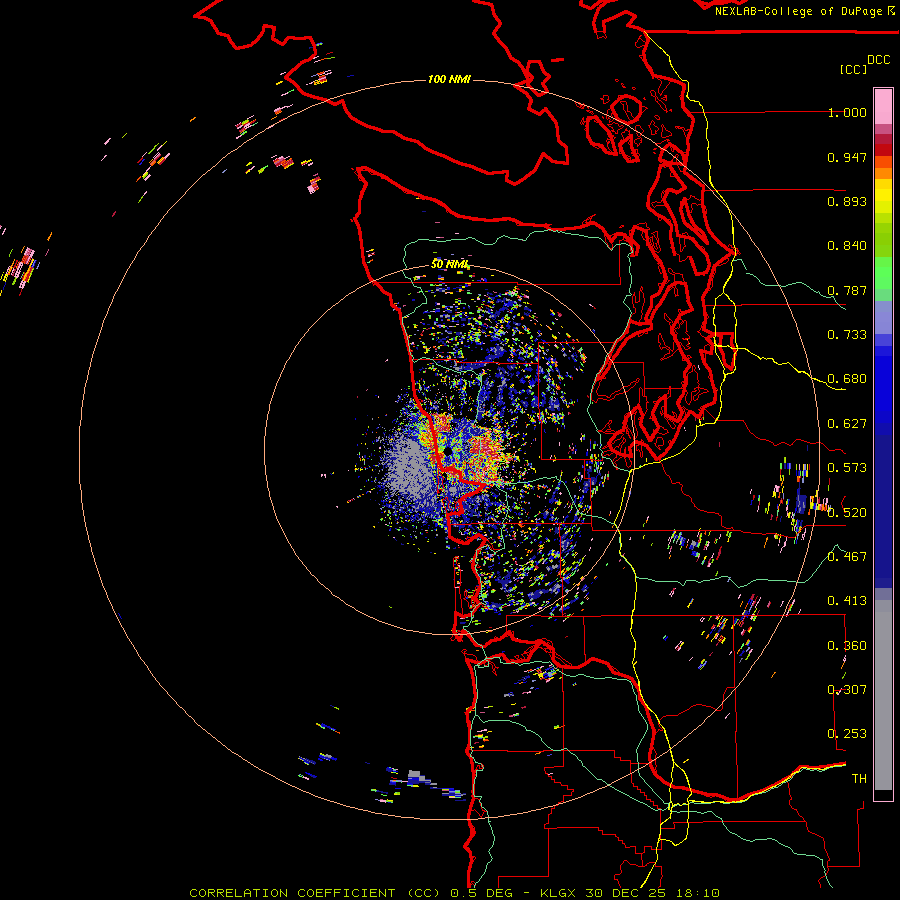Click the bright green segment of color bar

(x=883, y=273)
